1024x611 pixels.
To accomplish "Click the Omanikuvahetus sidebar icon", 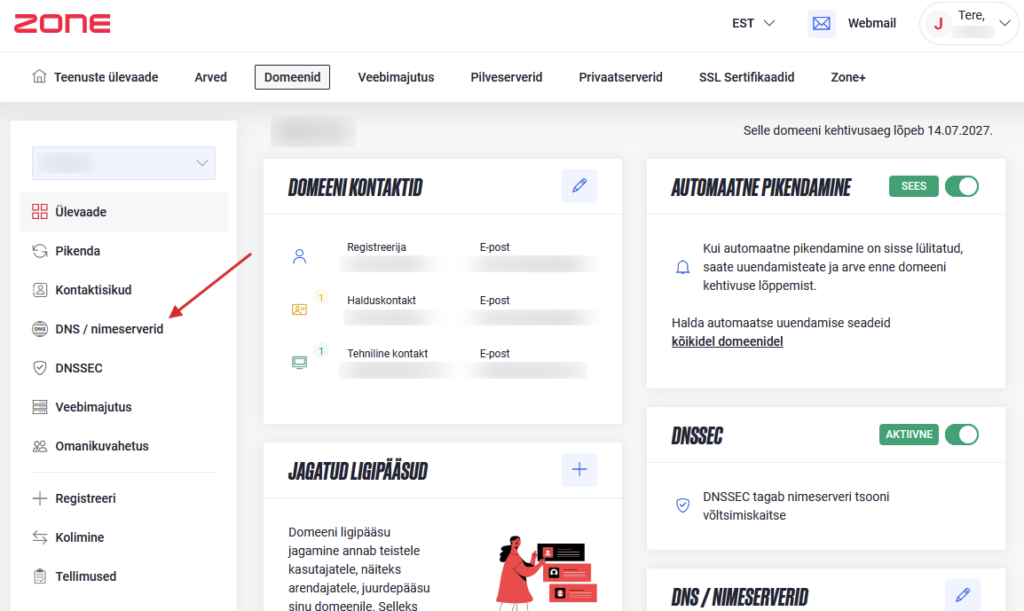I will pos(39,445).
